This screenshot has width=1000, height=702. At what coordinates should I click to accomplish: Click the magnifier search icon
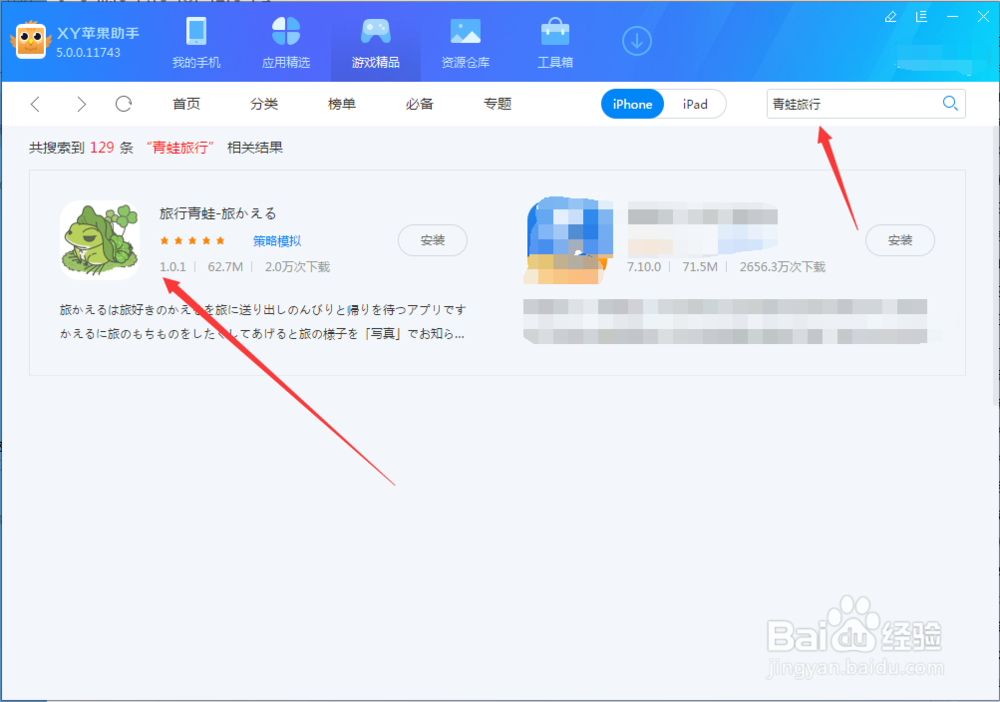950,103
